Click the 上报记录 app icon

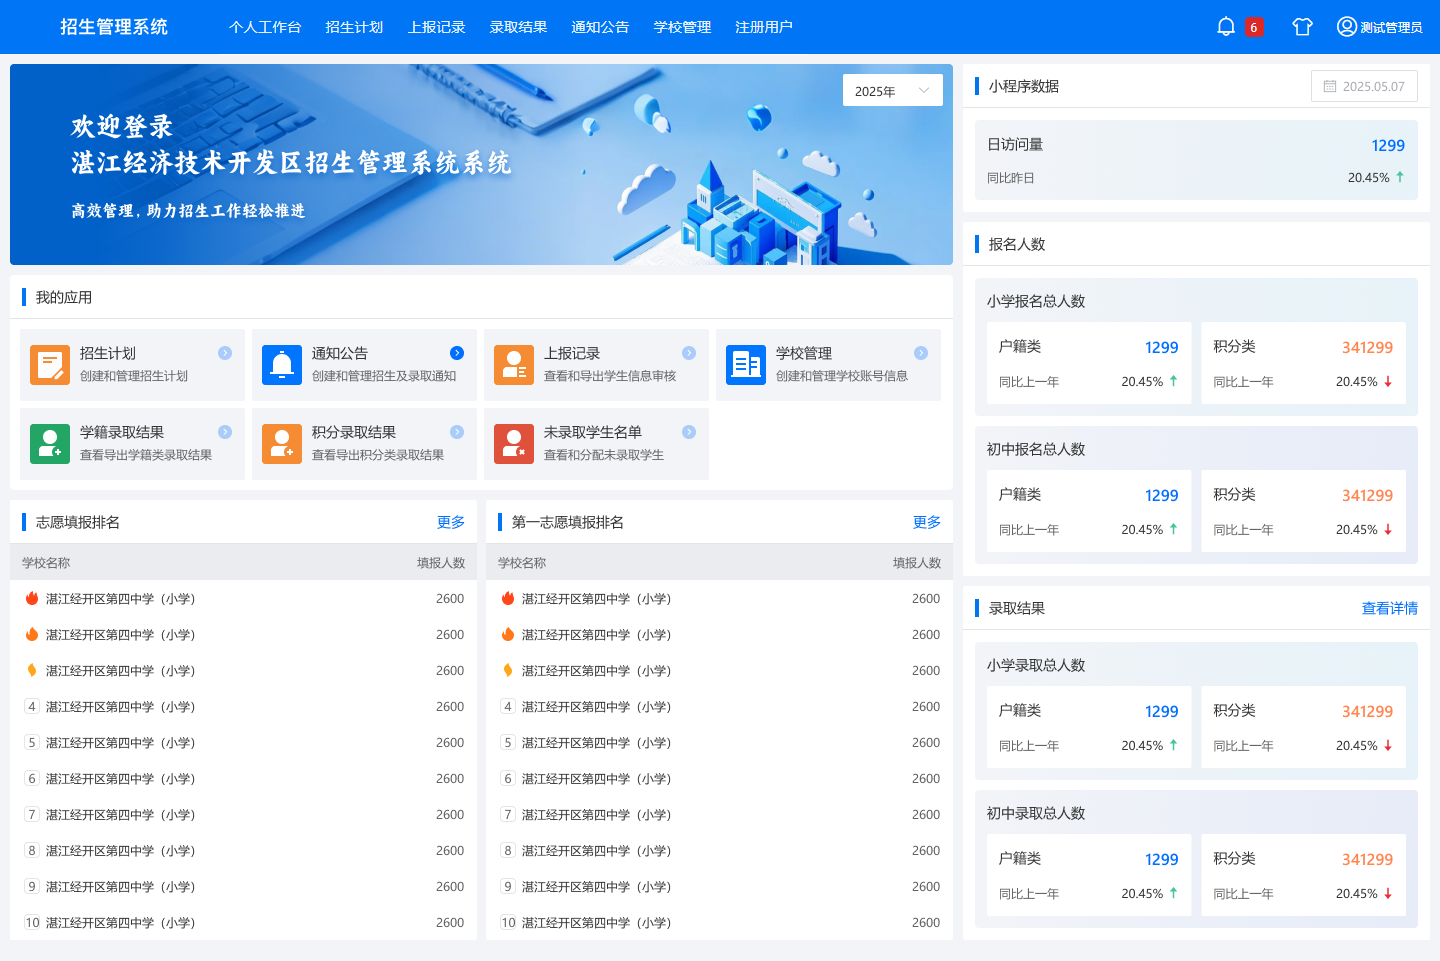point(513,365)
